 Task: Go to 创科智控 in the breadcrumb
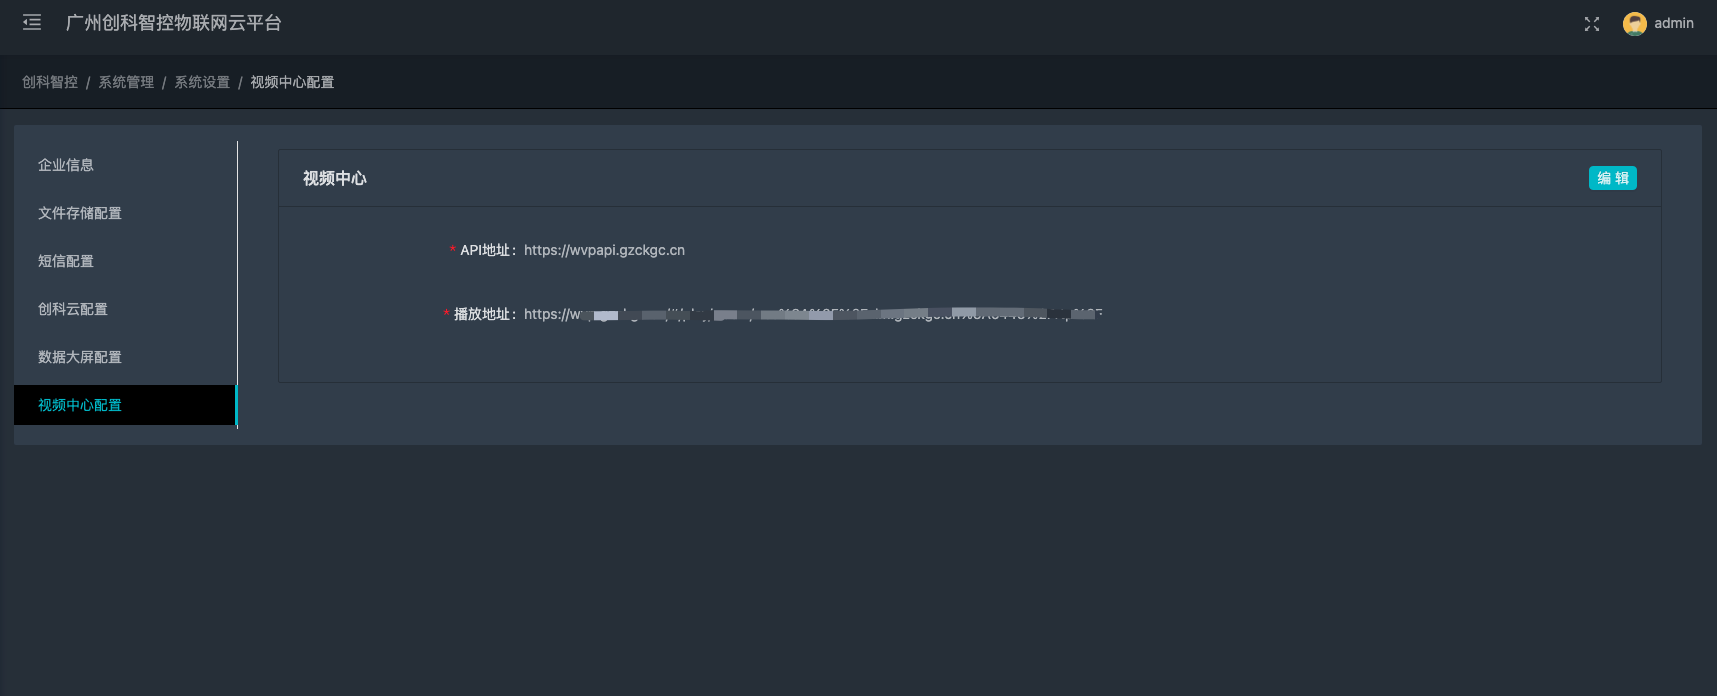pyautogui.click(x=50, y=82)
